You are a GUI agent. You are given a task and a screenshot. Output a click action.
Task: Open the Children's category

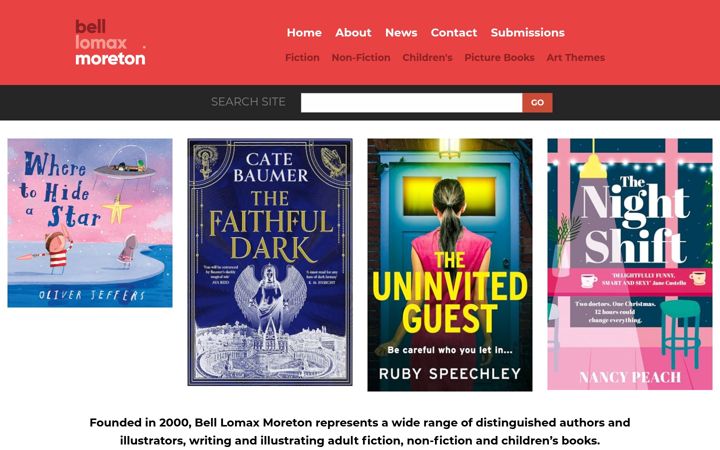428,57
